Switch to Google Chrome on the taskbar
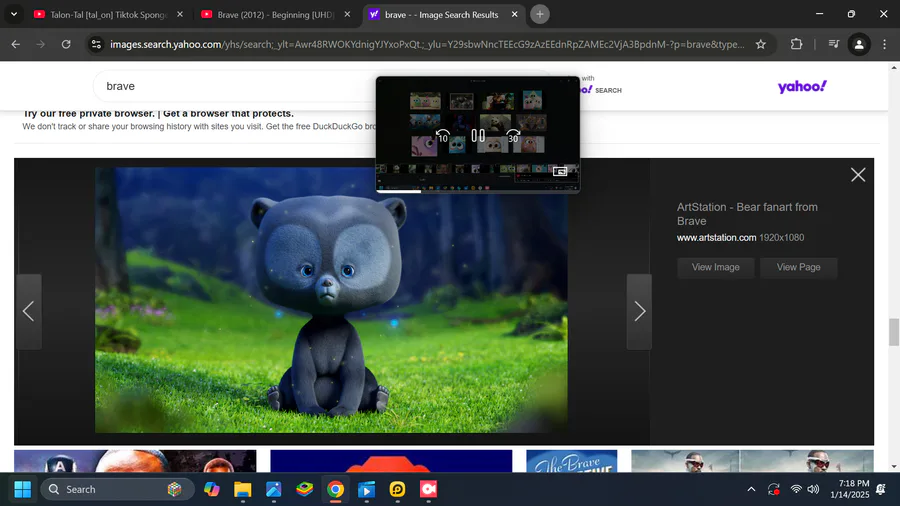The width and height of the screenshot is (900, 506). pos(336,489)
